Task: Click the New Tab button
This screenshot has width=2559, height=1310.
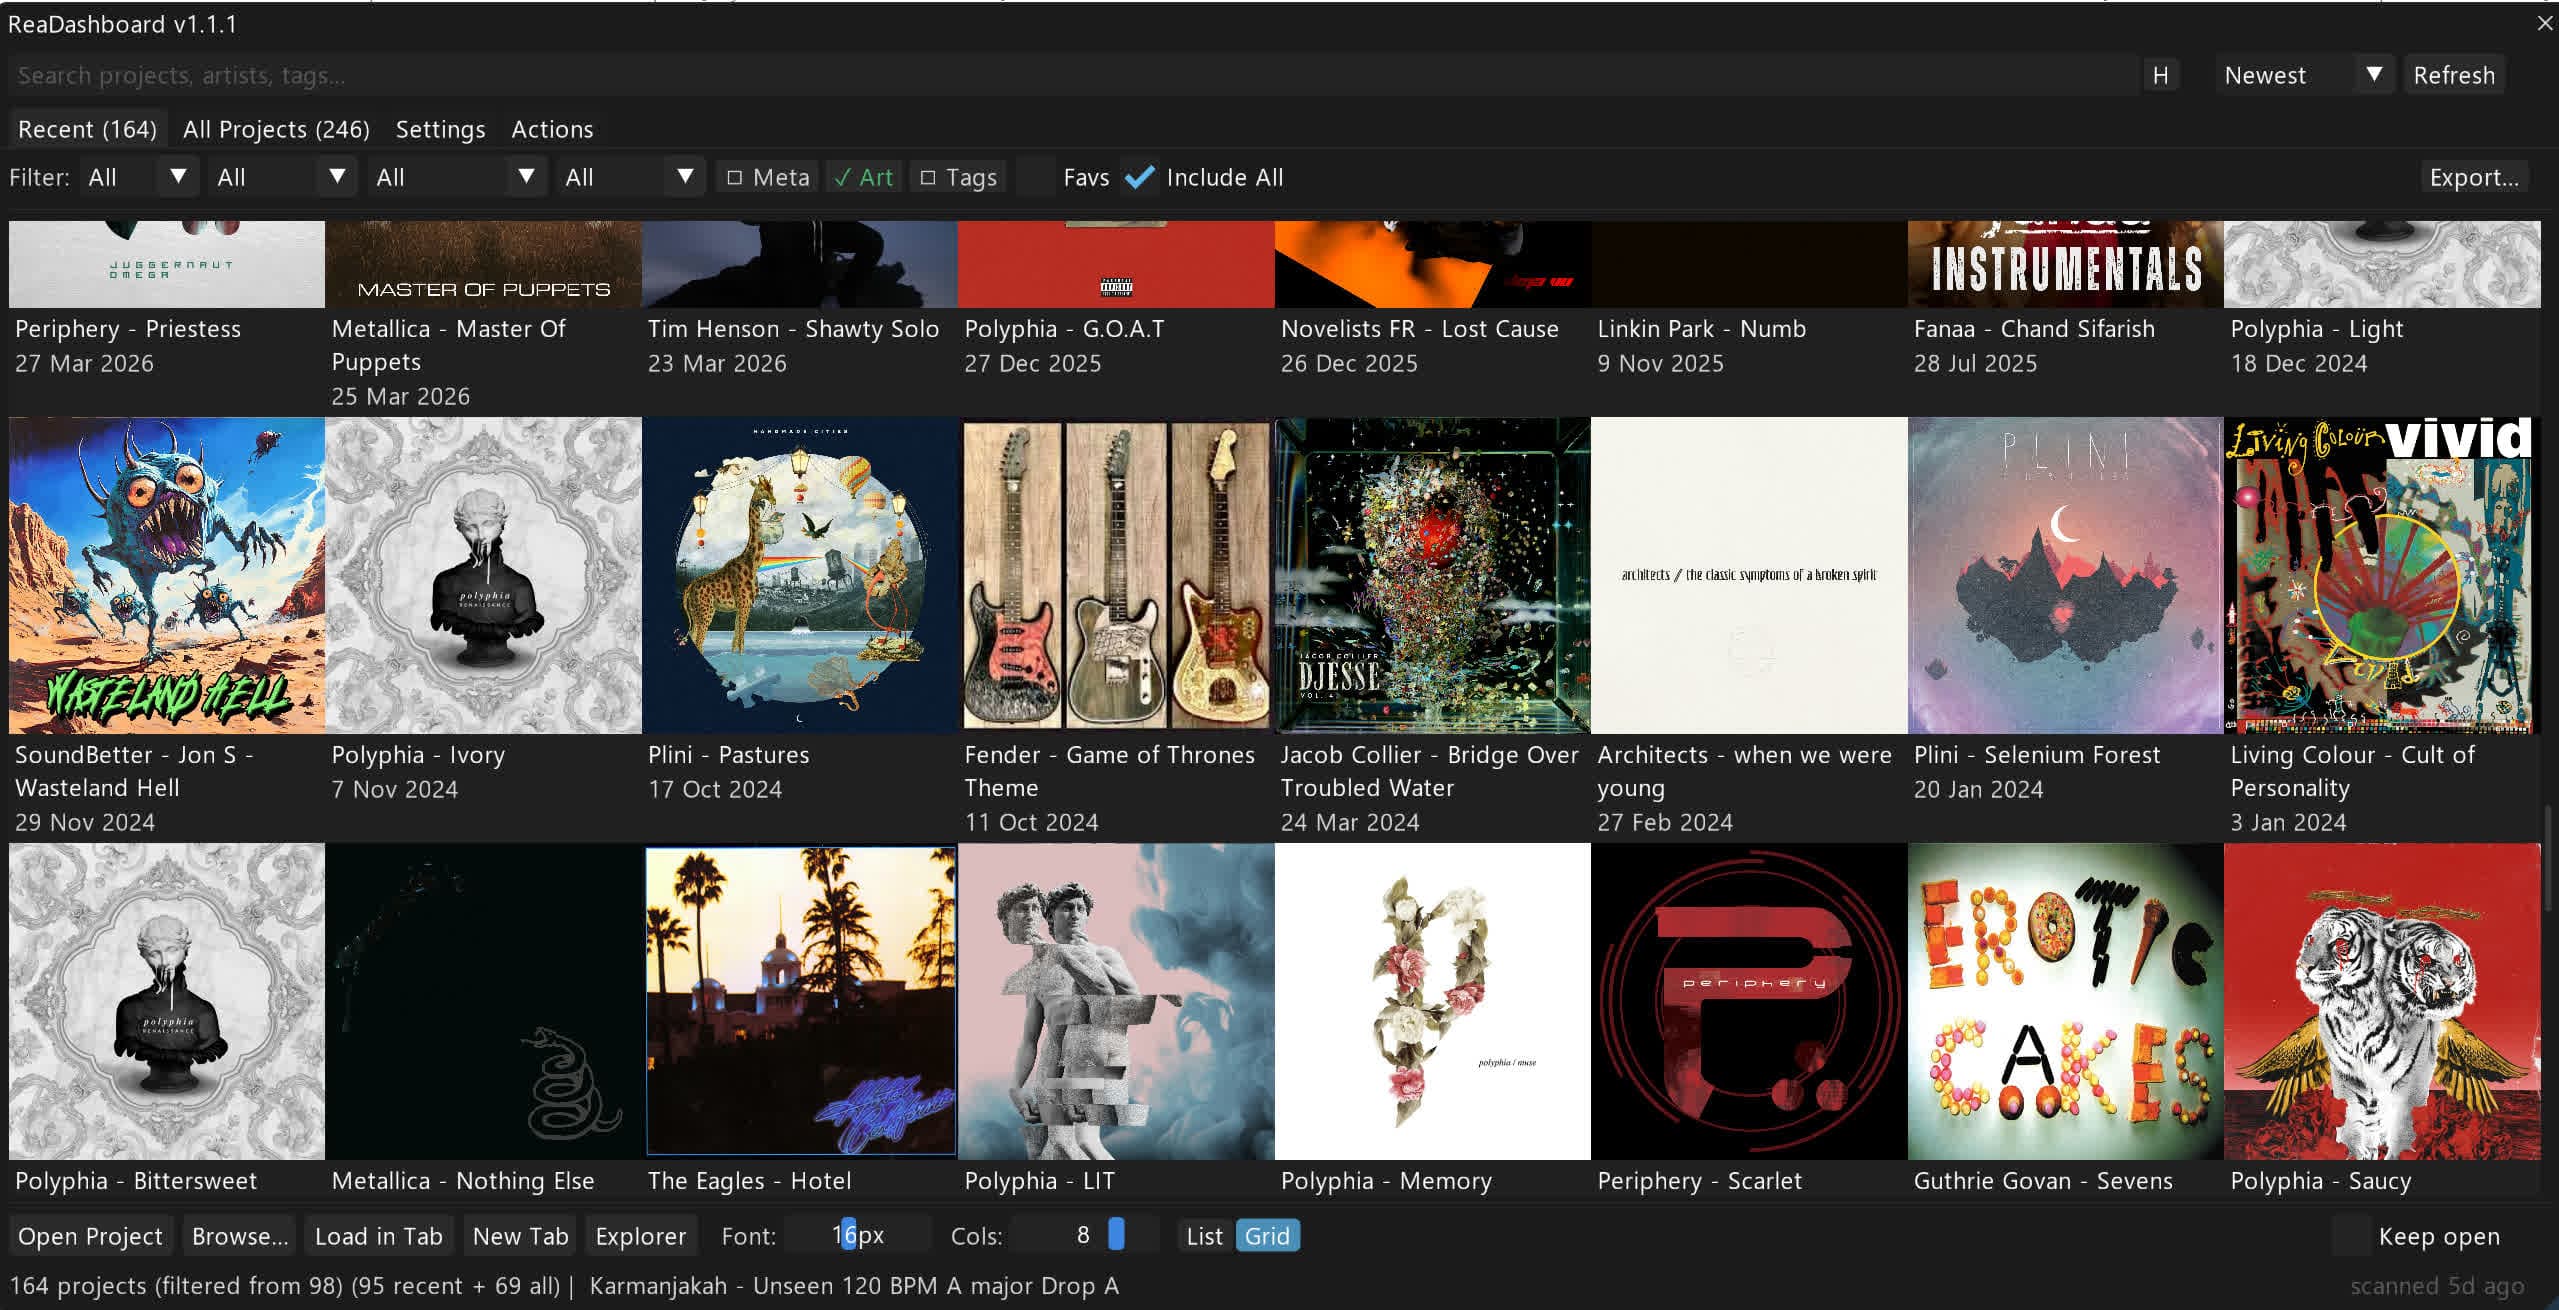Action: 520,1236
